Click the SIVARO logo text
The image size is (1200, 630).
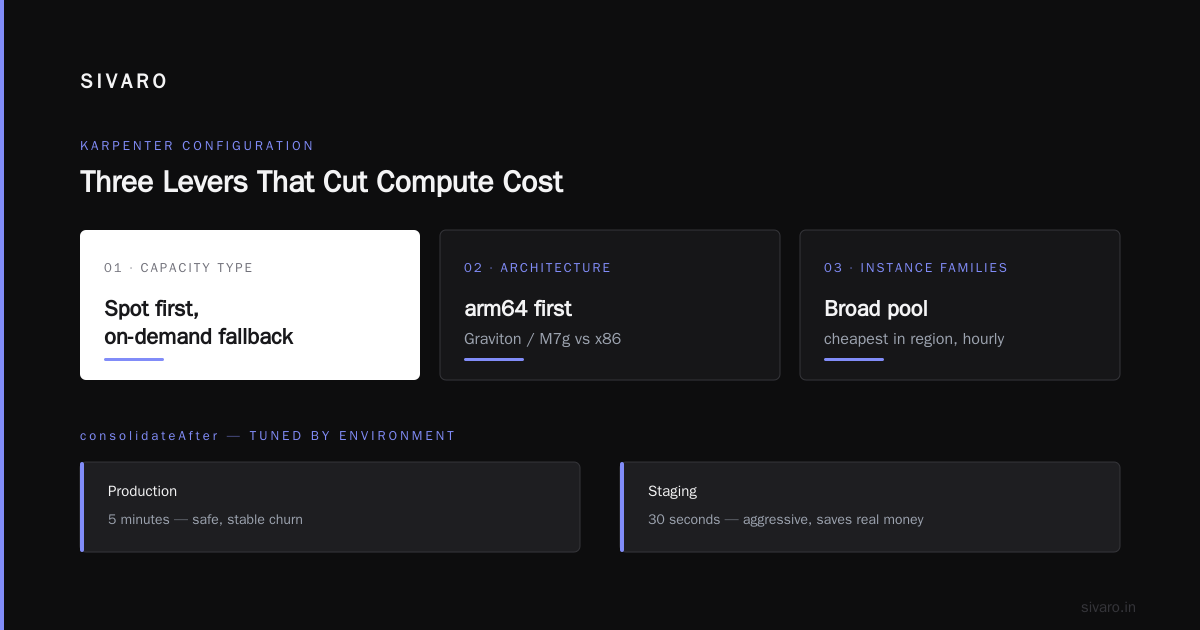click(x=124, y=82)
